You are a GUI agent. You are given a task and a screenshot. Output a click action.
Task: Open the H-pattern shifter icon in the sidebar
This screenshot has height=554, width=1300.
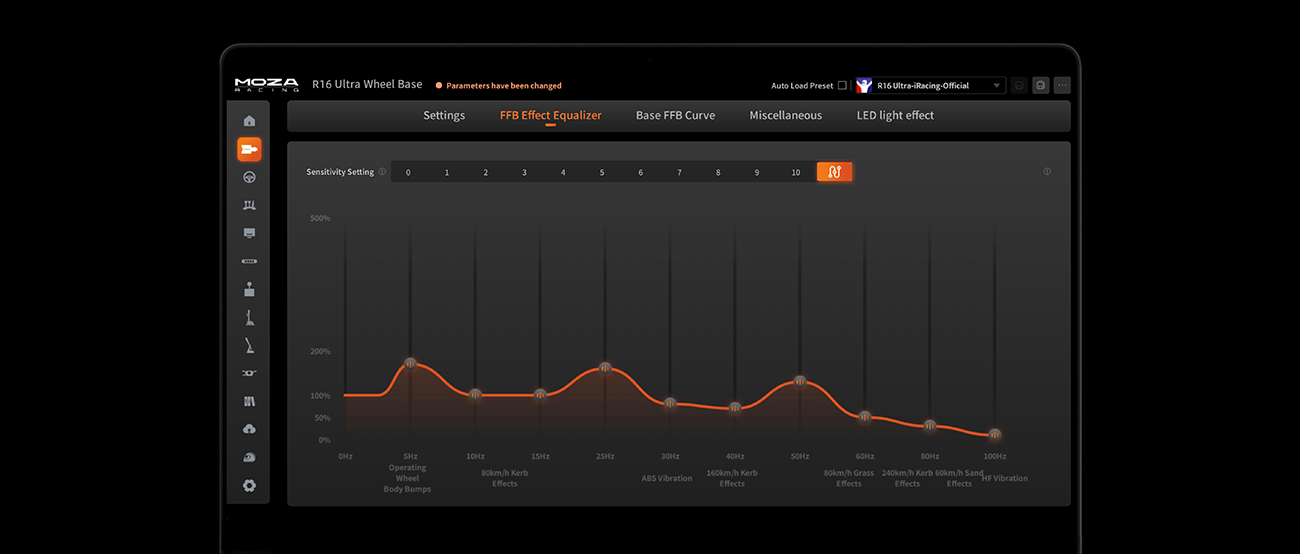(x=249, y=289)
